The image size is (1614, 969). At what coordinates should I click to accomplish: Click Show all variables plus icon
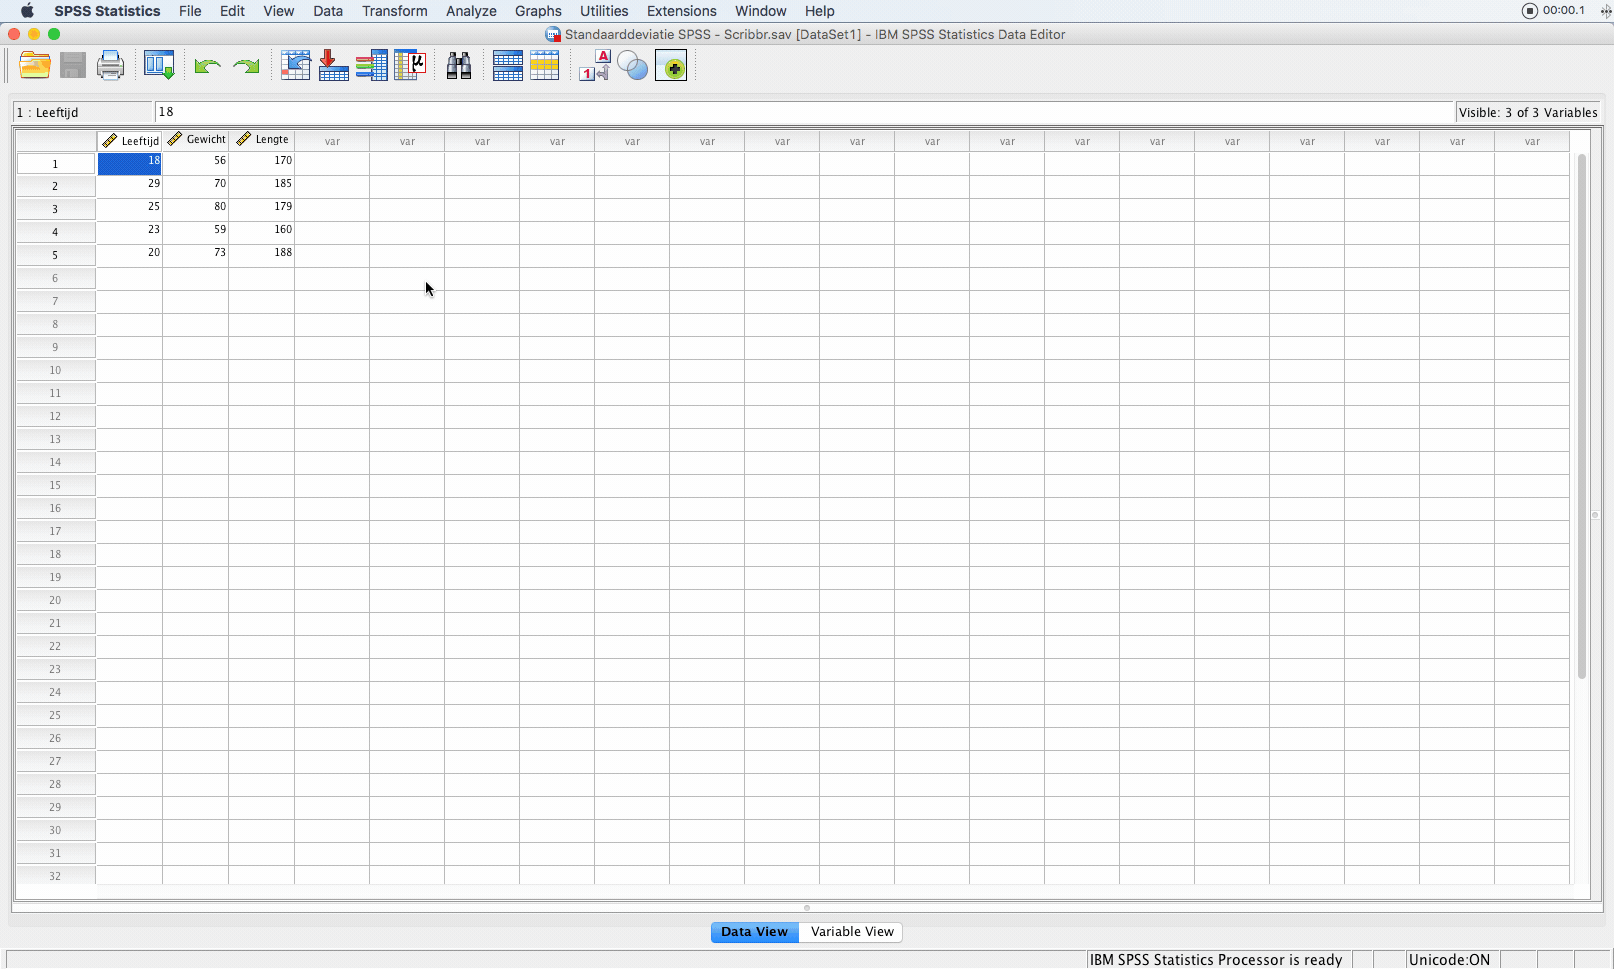[x=671, y=66]
